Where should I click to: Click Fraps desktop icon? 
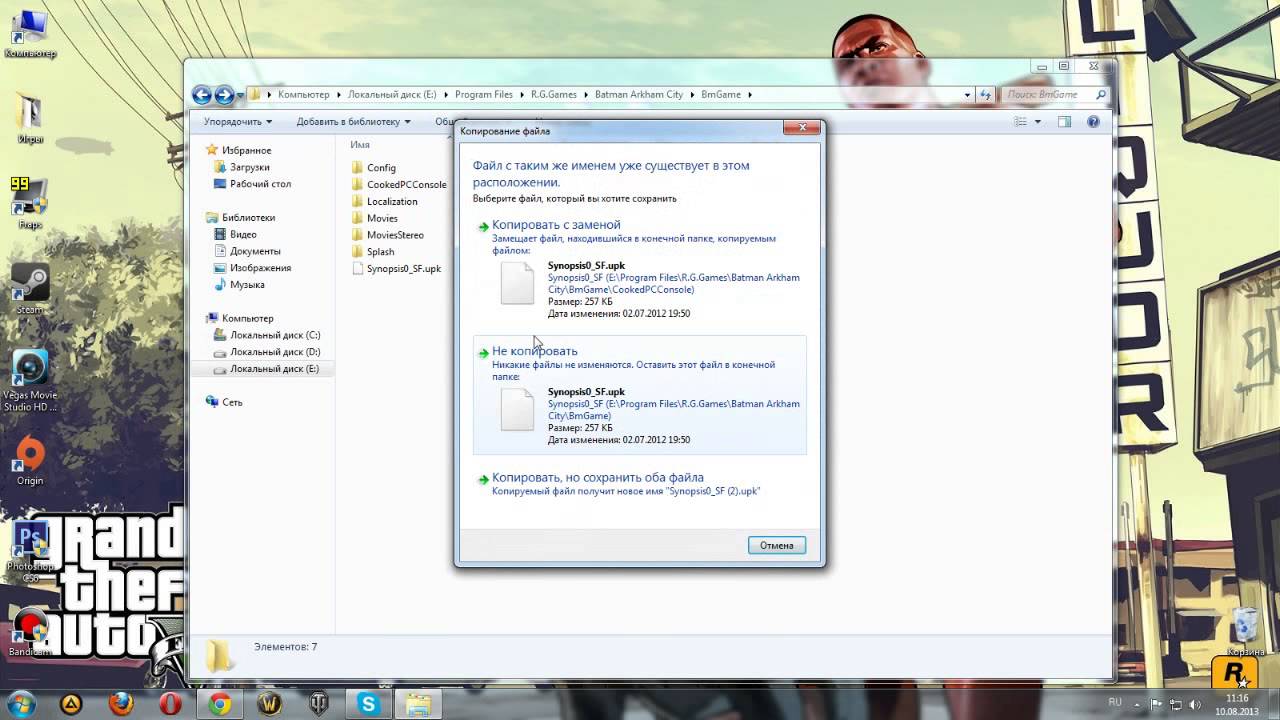coord(30,203)
